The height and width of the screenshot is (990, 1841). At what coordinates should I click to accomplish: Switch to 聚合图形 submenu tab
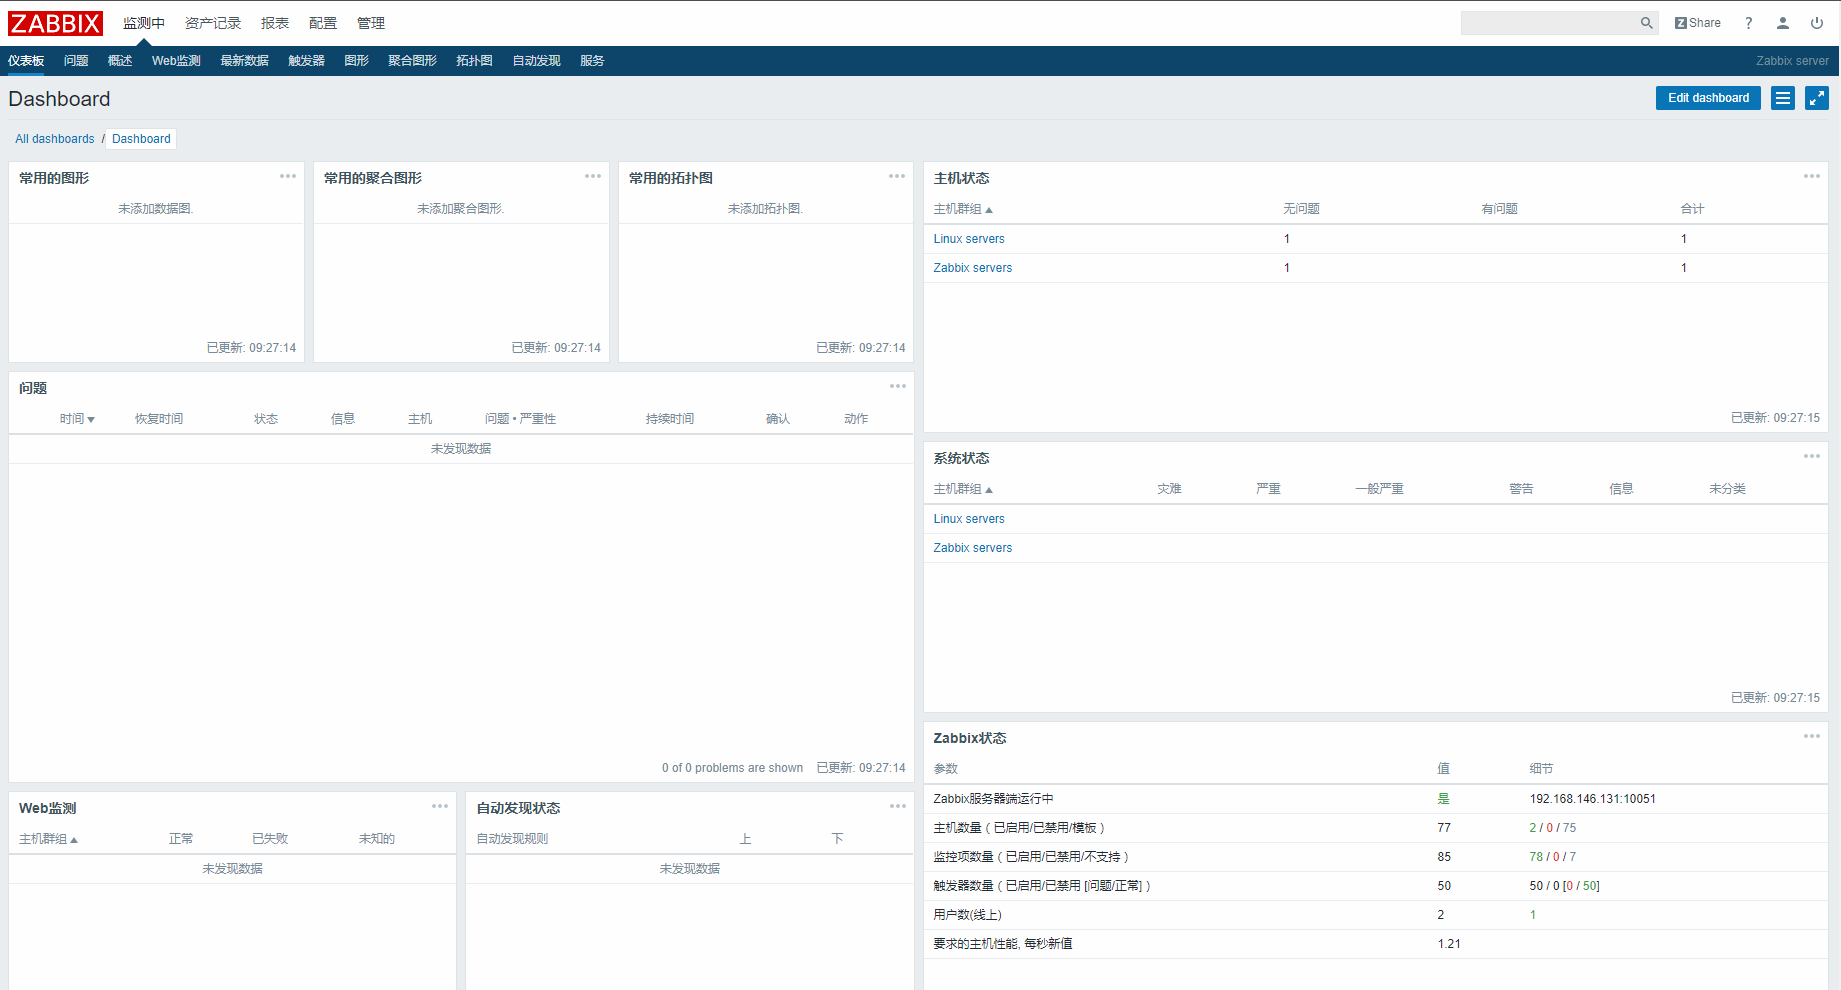pyautogui.click(x=412, y=61)
